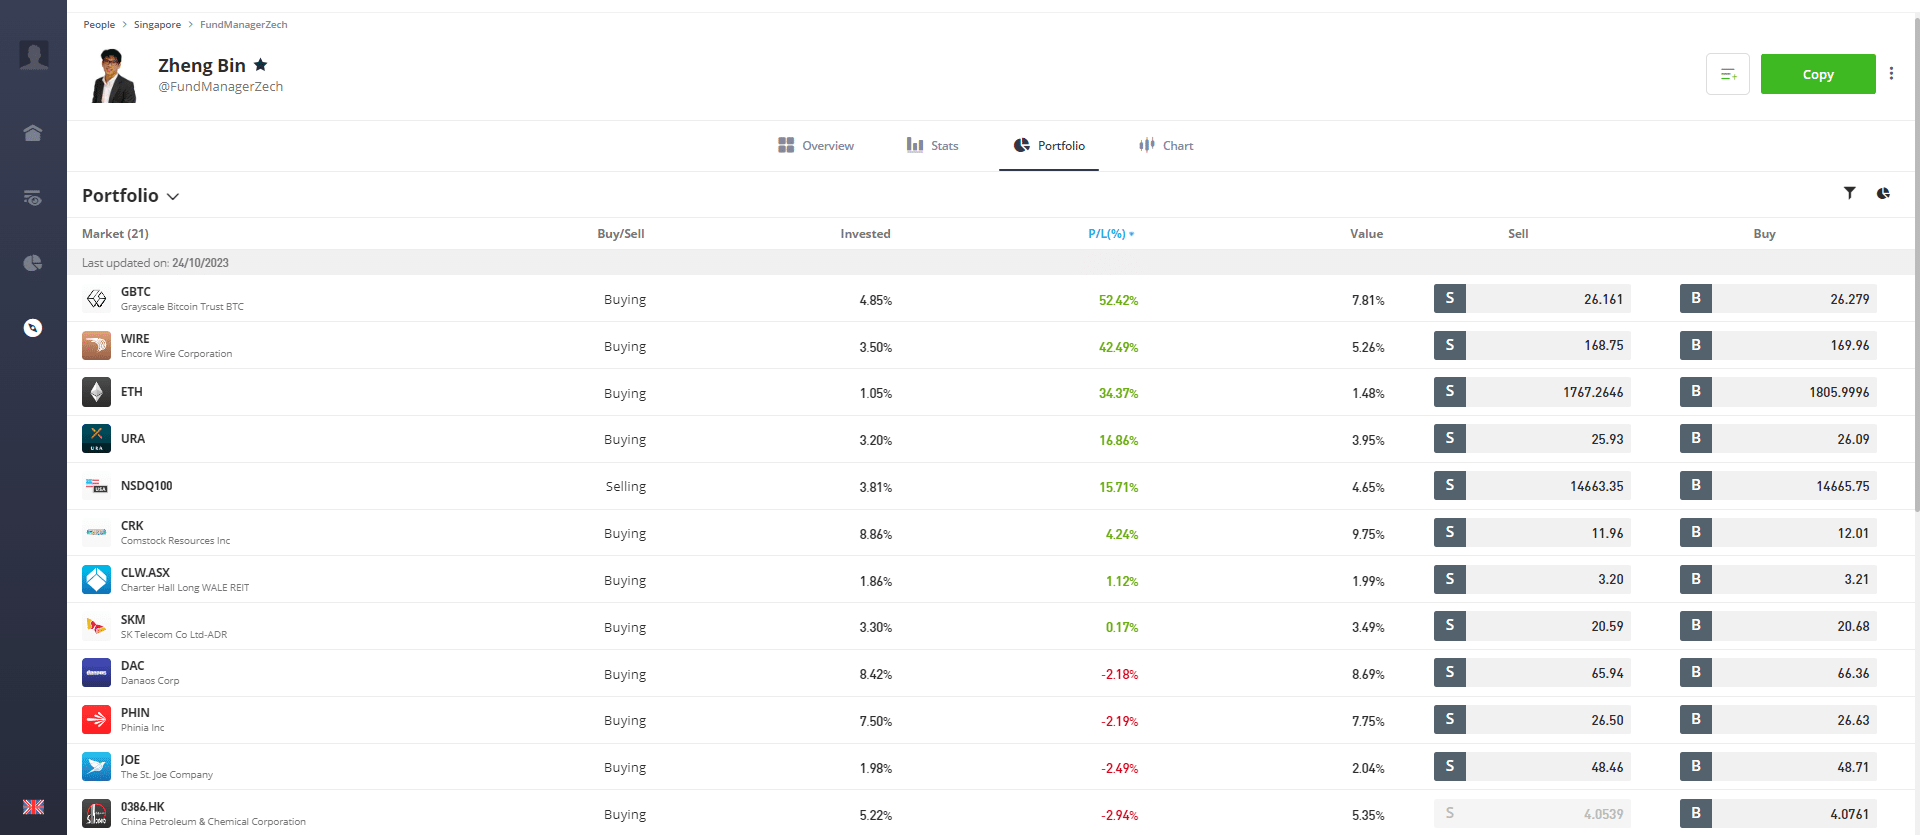Sell PHIN at 26.50

pos(1532,720)
